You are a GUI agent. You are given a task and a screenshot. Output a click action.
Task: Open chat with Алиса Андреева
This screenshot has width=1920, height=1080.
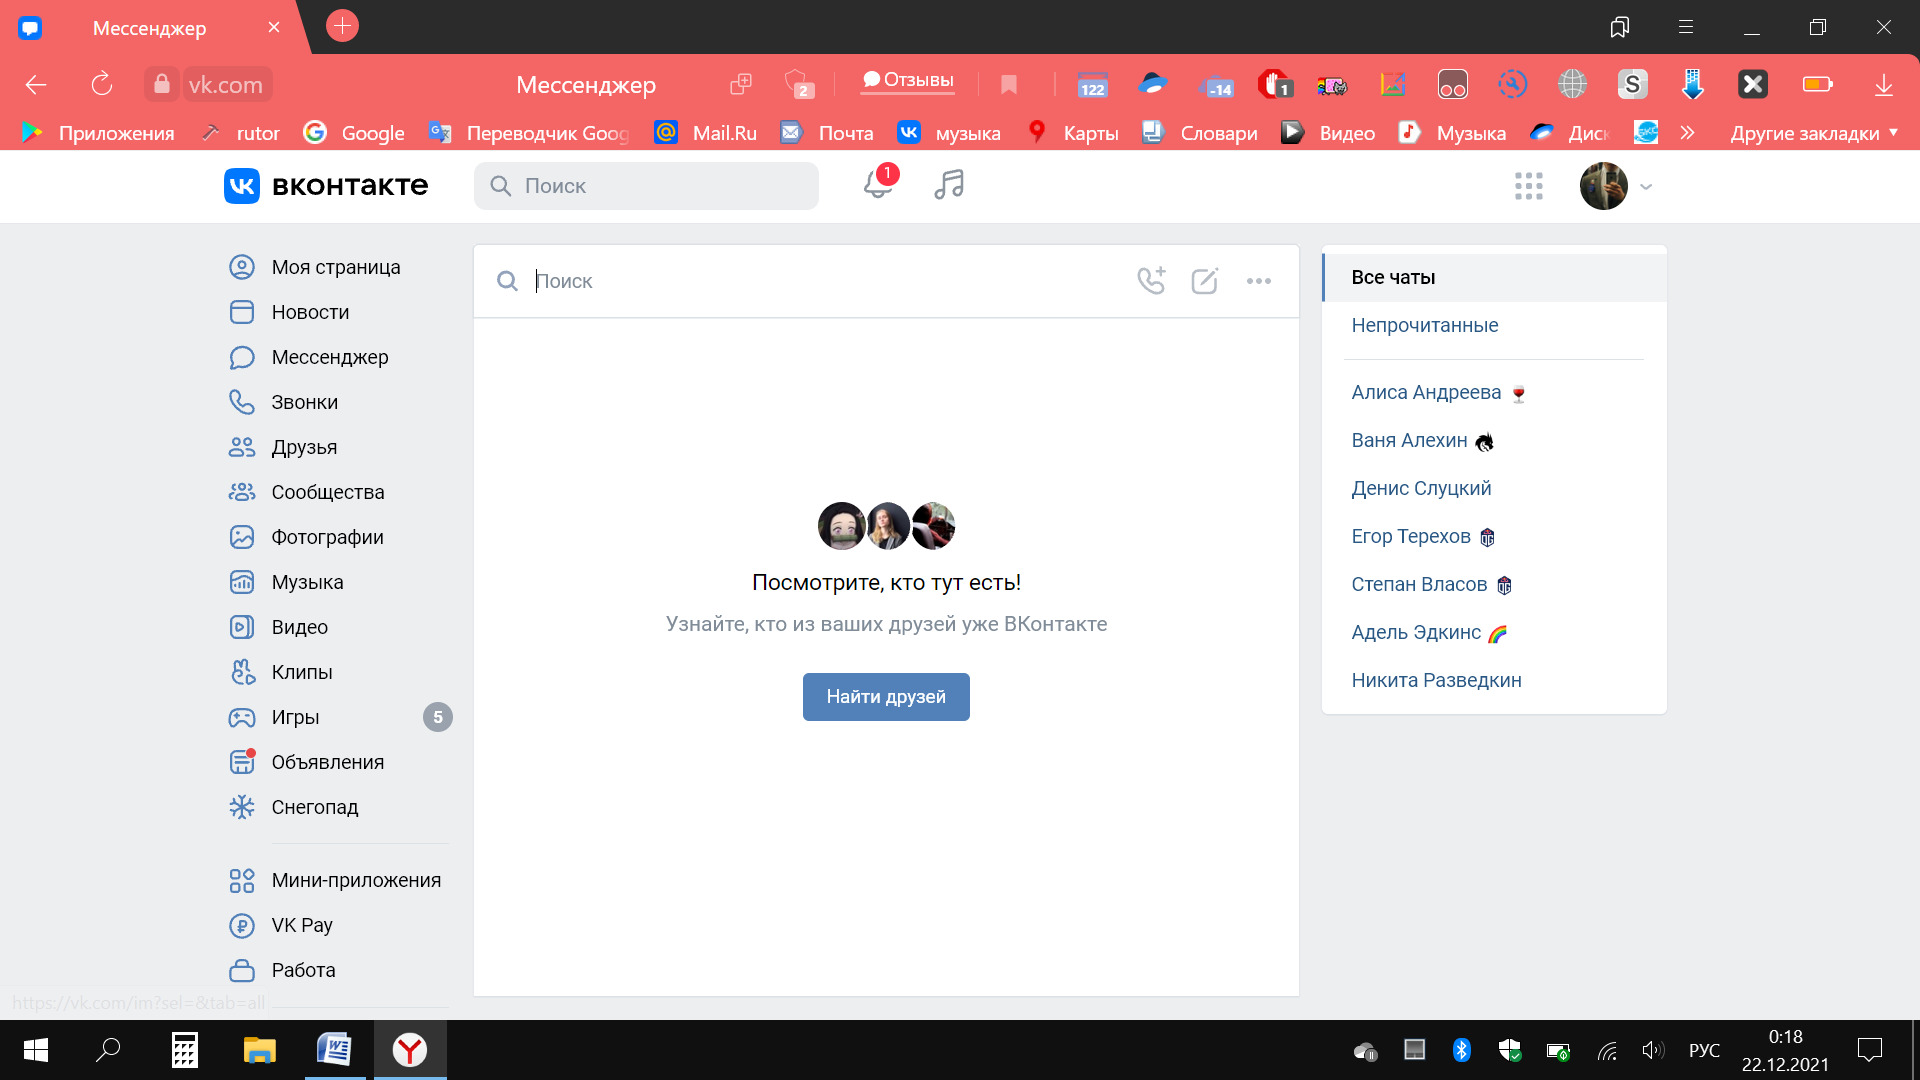coord(1425,392)
